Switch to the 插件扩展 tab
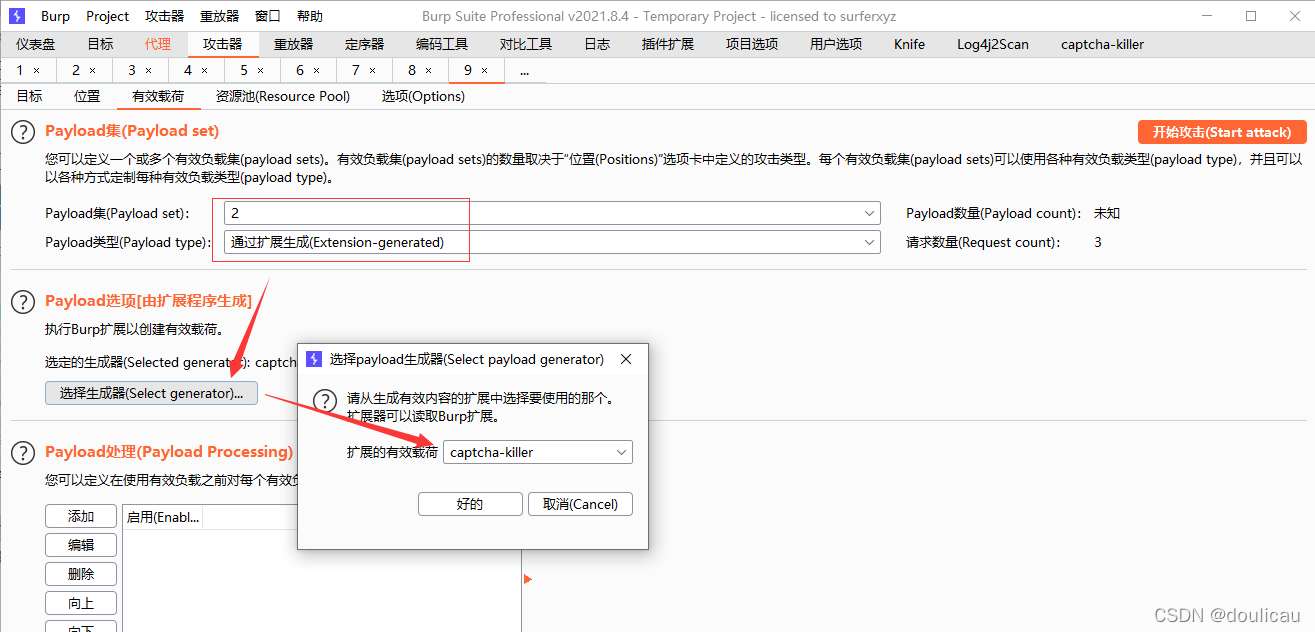 [x=668, y=44]
